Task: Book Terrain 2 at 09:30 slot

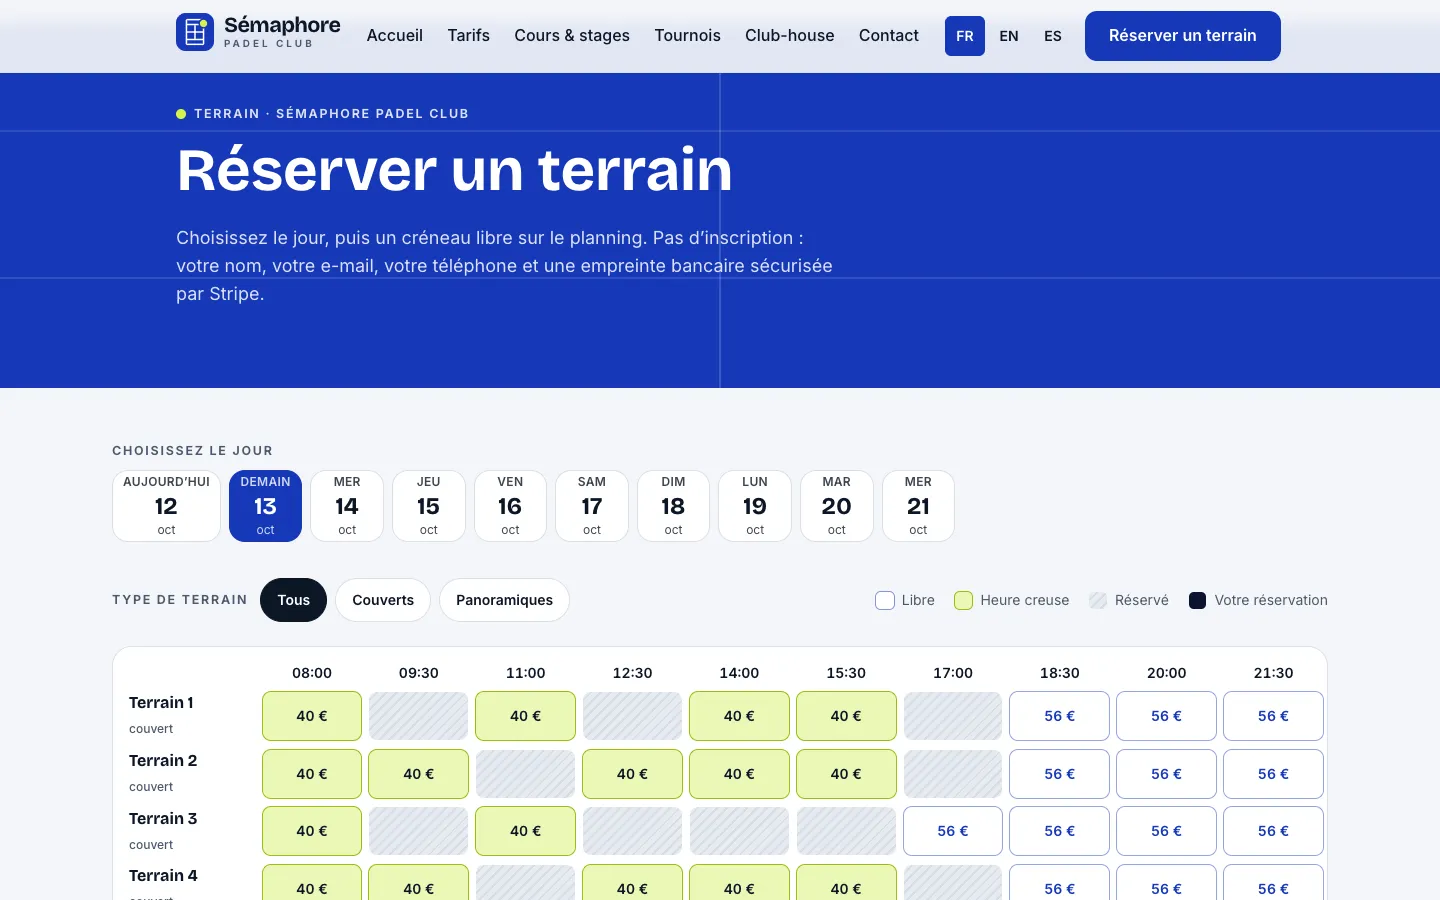Action: tap(419, 774)
